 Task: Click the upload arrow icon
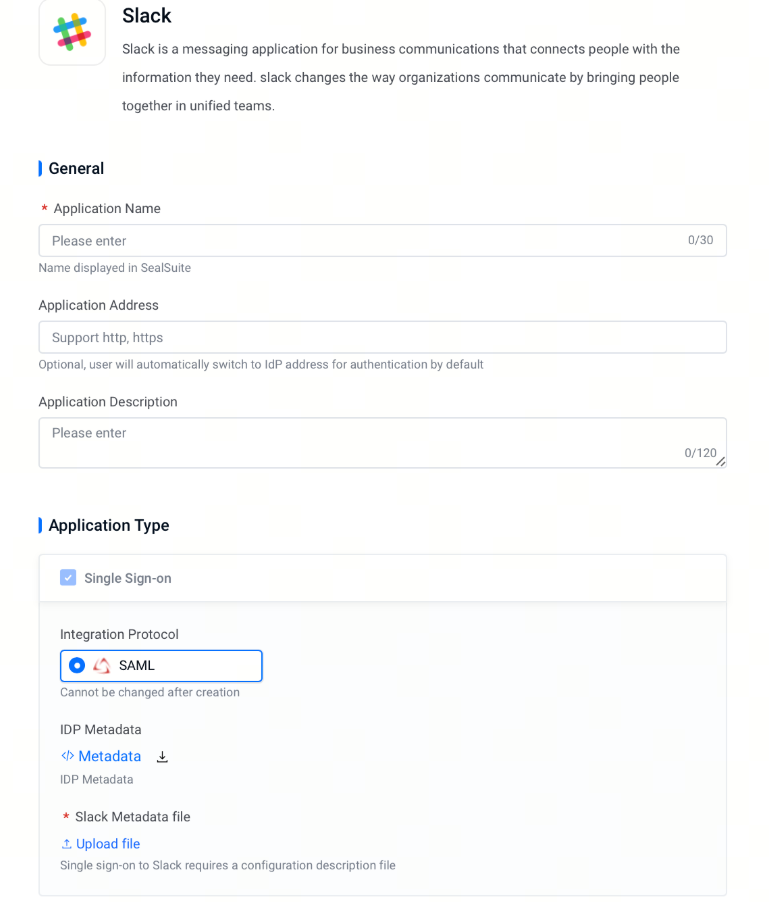point(67,844)
